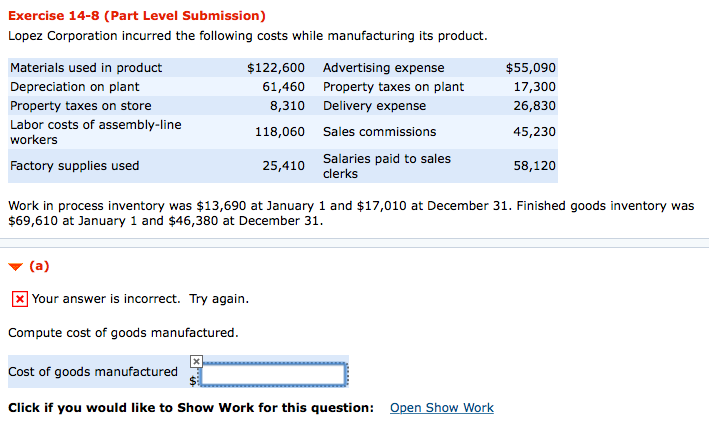Click the Sales commissions label

[x=379, y=132]
